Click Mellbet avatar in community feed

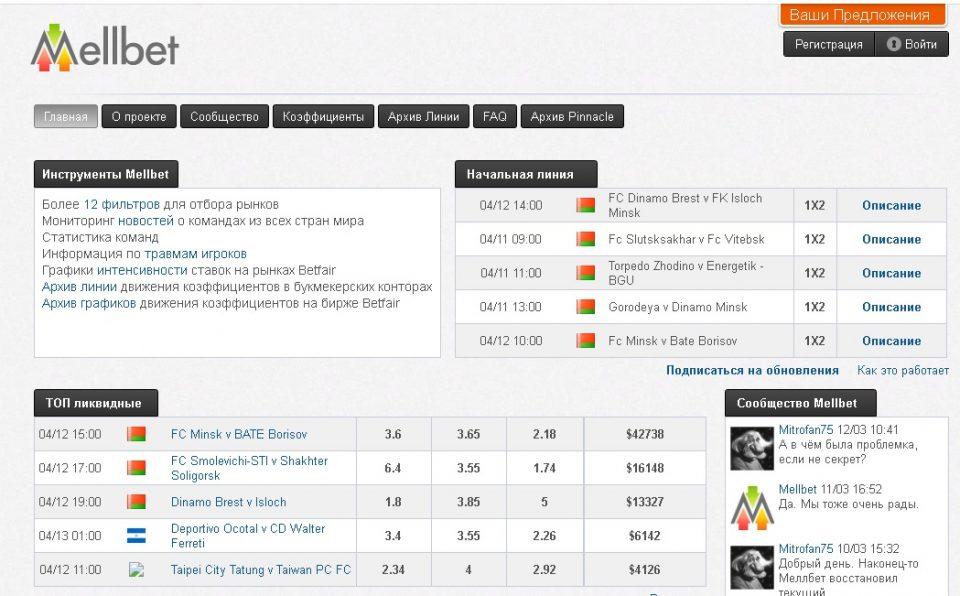tap(751, 506)
